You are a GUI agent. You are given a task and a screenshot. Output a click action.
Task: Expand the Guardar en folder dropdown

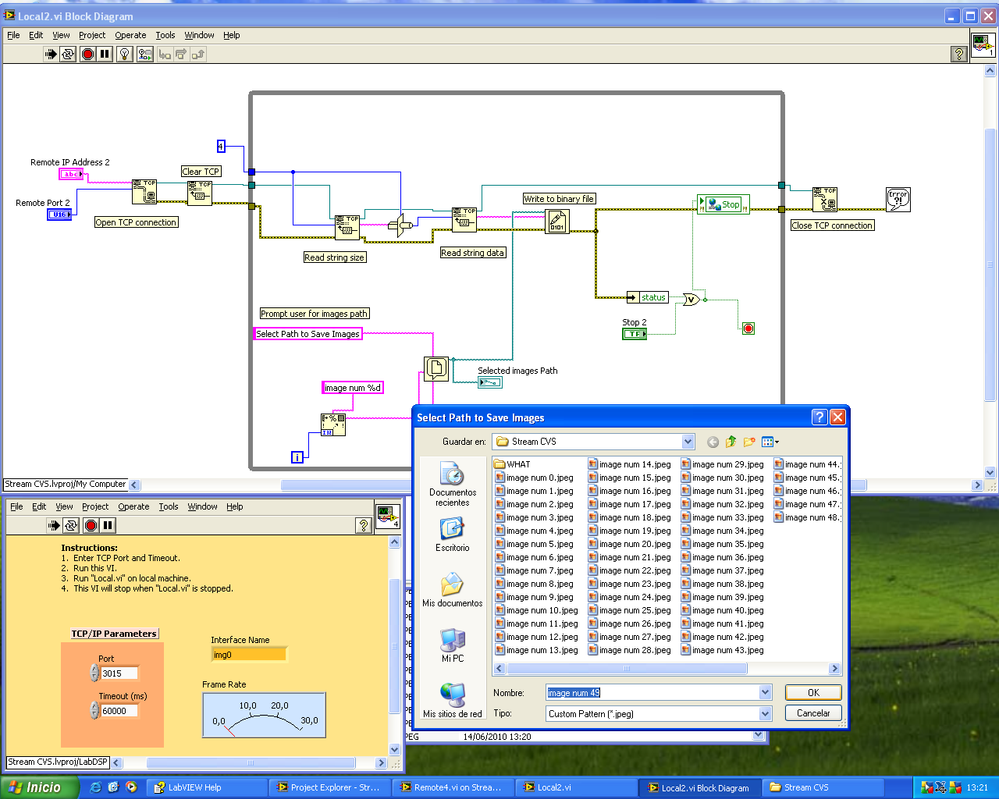(x=686, y=441)
